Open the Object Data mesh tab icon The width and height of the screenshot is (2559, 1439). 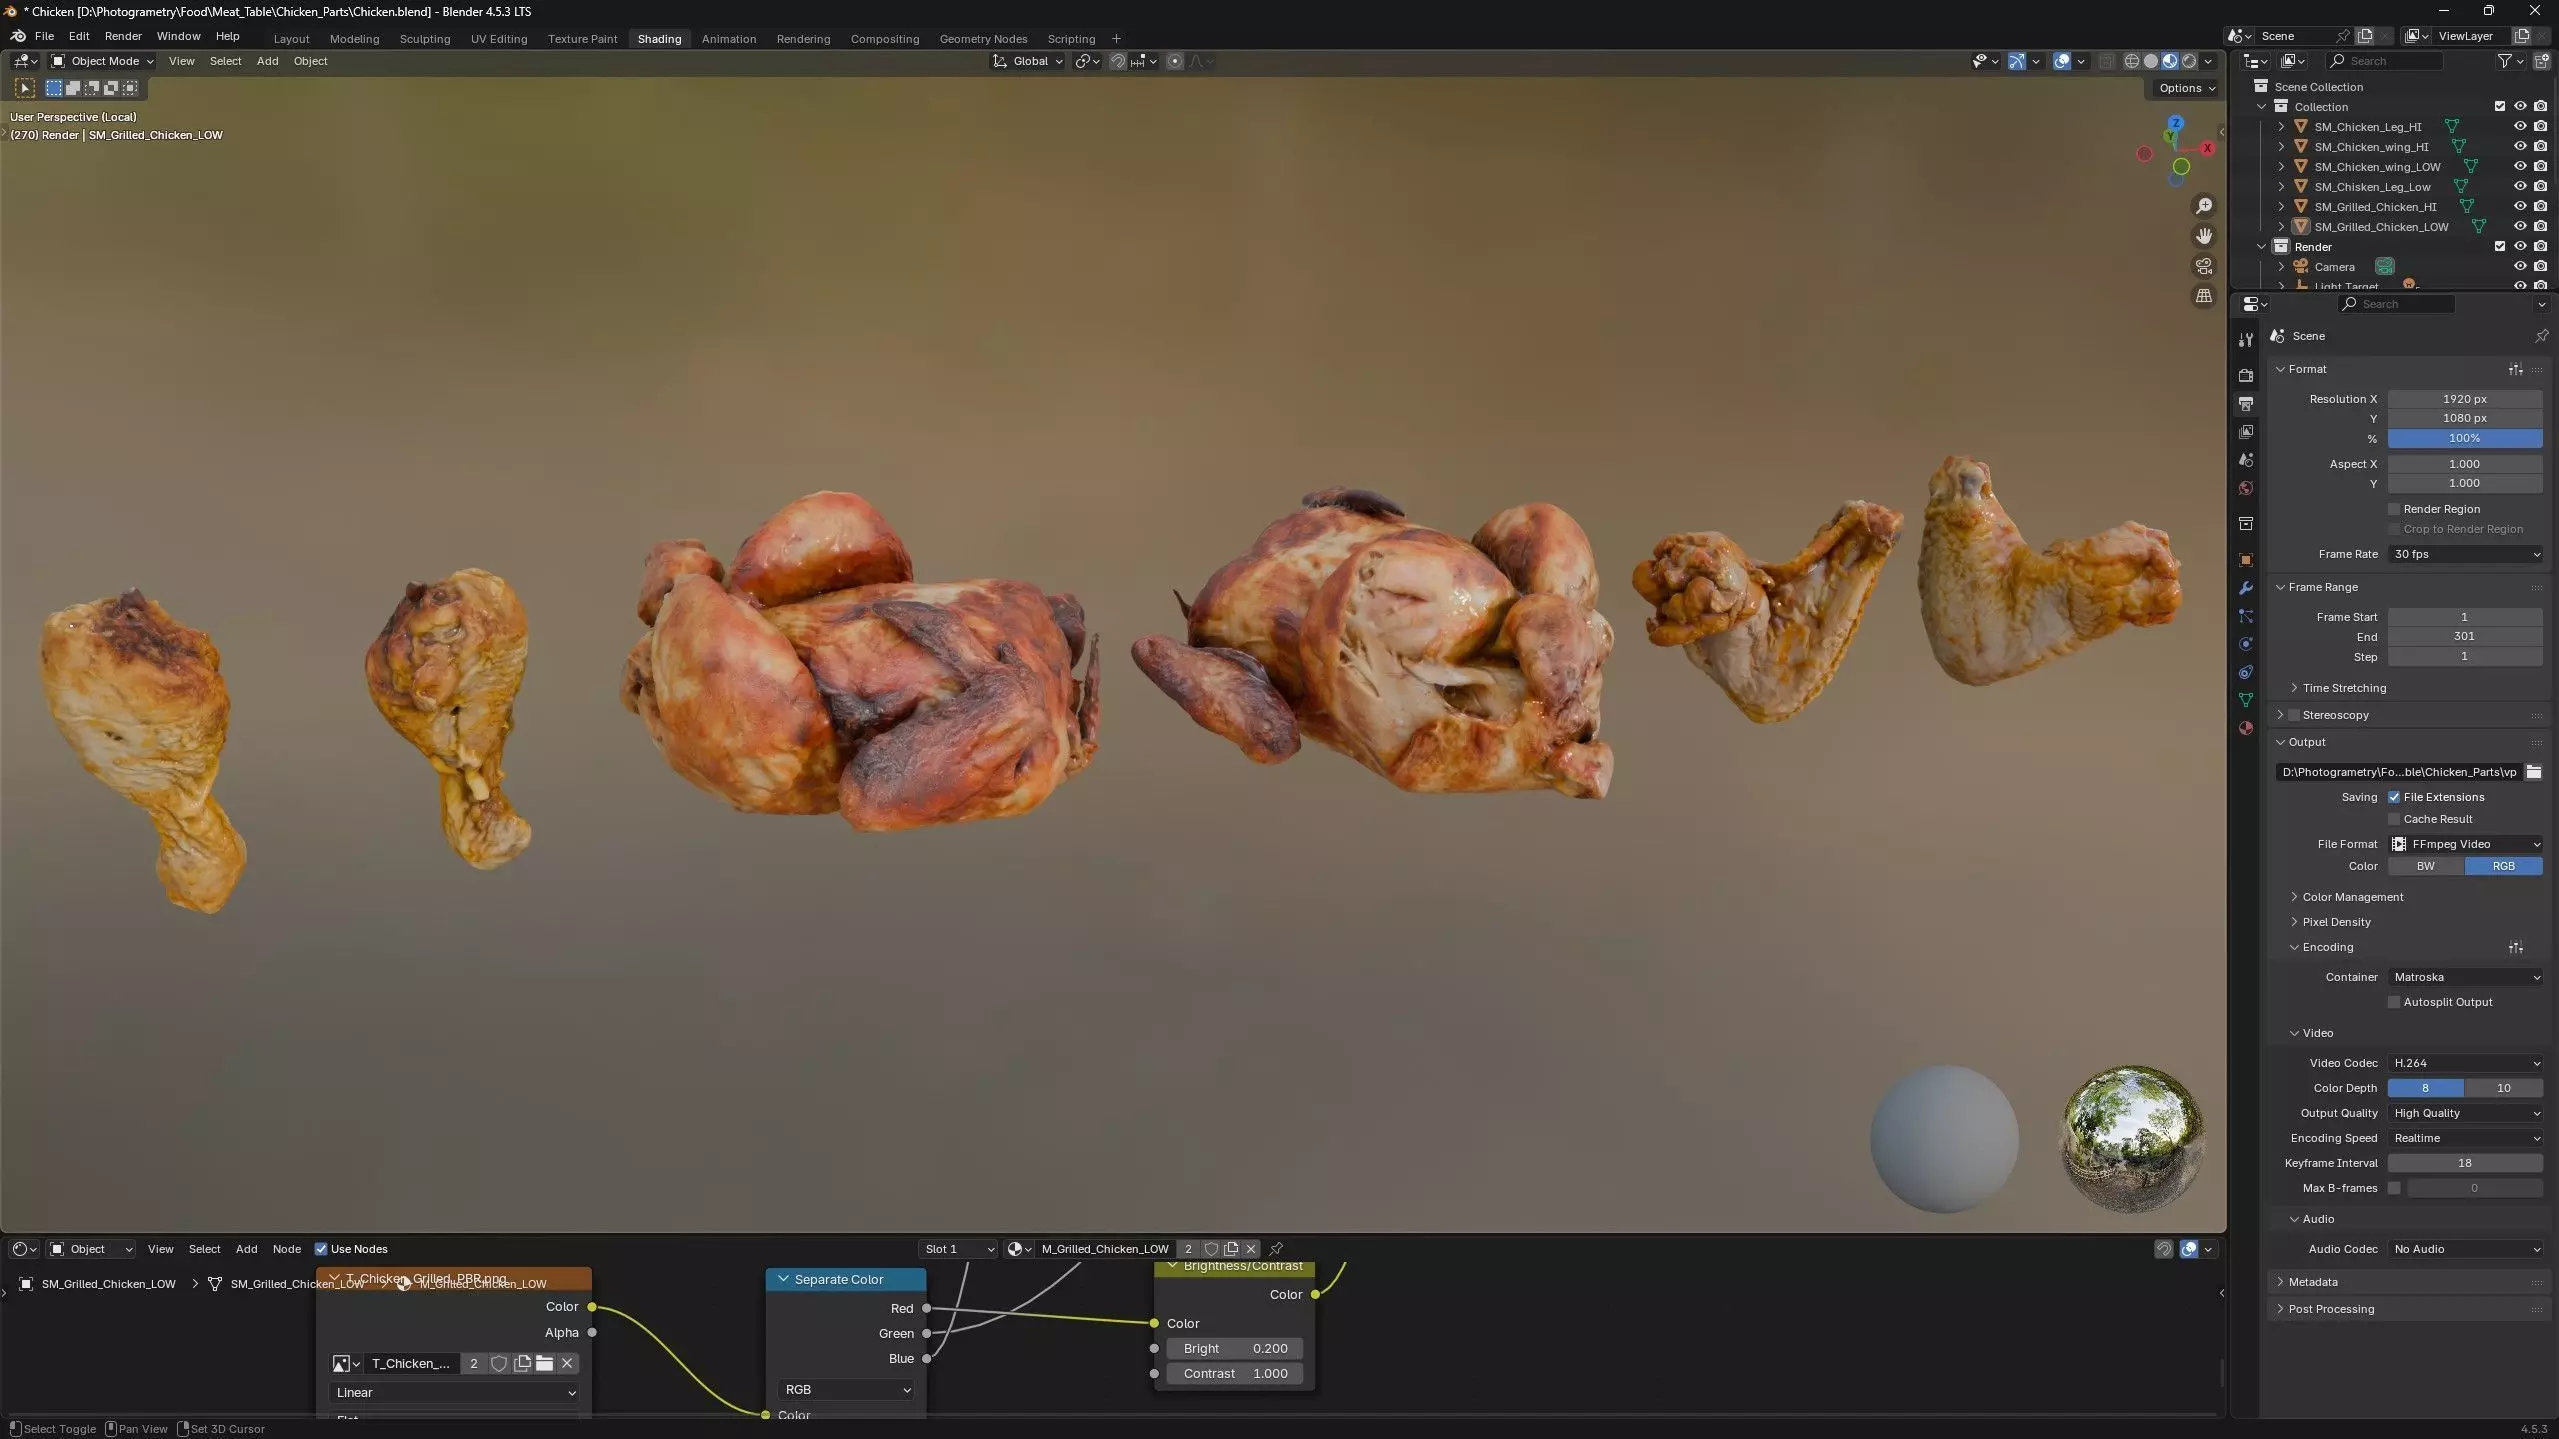(2246, 700)
